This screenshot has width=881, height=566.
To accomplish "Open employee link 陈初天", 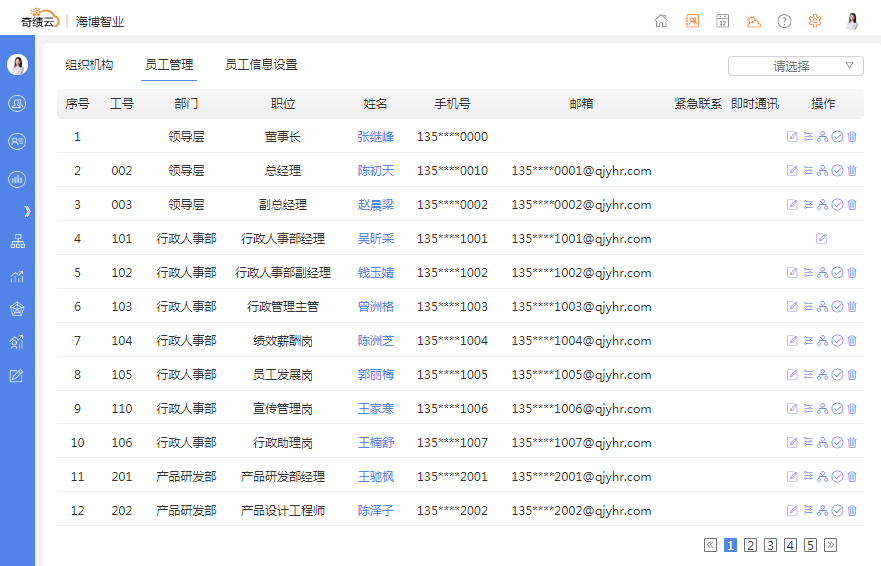I will click(375, 171).
